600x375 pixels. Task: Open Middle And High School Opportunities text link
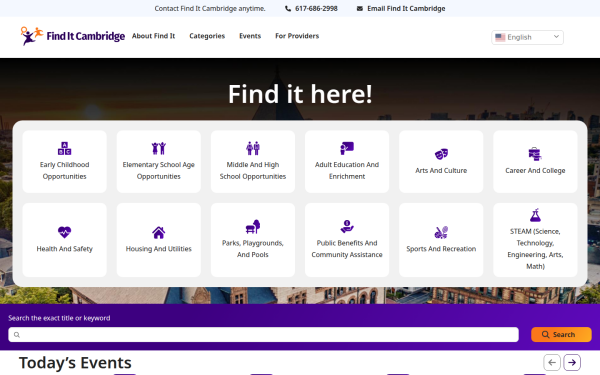(x=253, y=170)
